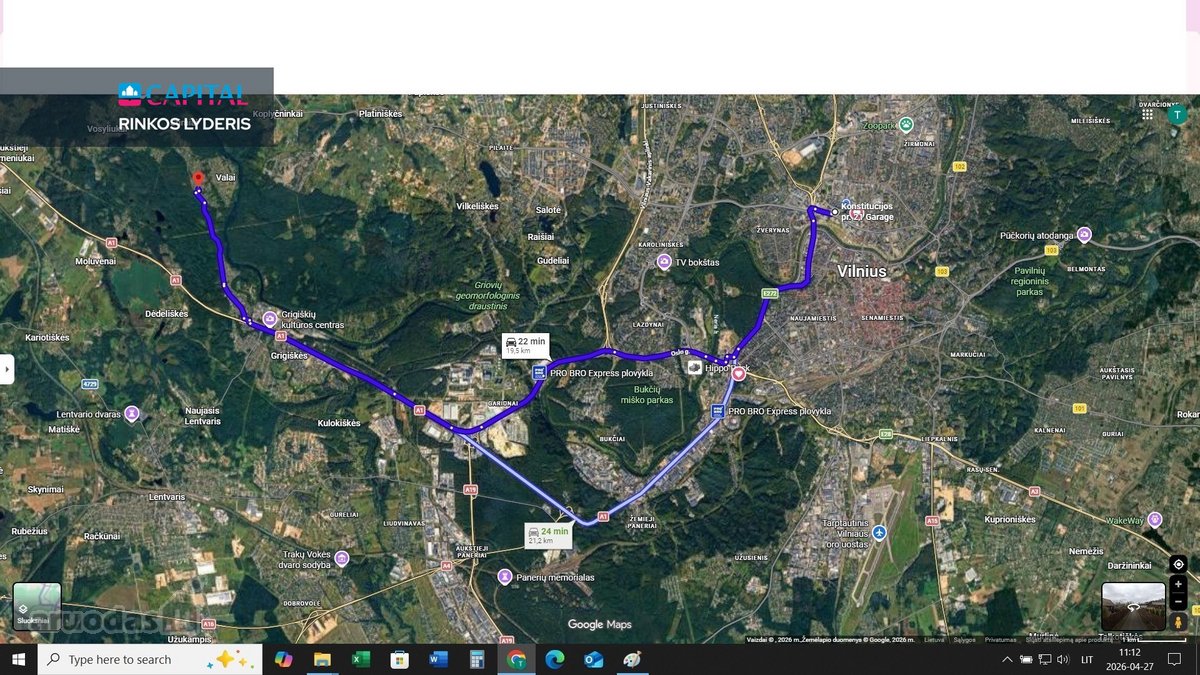Open the Sąlygos terms link
This screenshot has width=1200, height=675.
pos(964,639)
